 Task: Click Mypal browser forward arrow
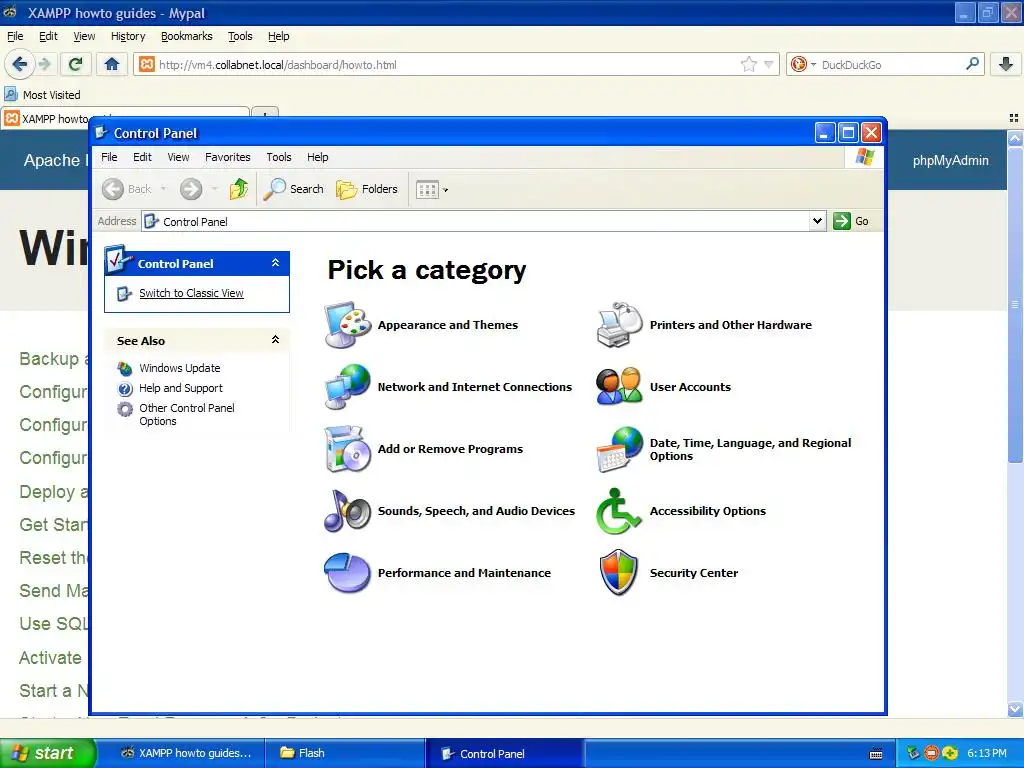[44, 64]
